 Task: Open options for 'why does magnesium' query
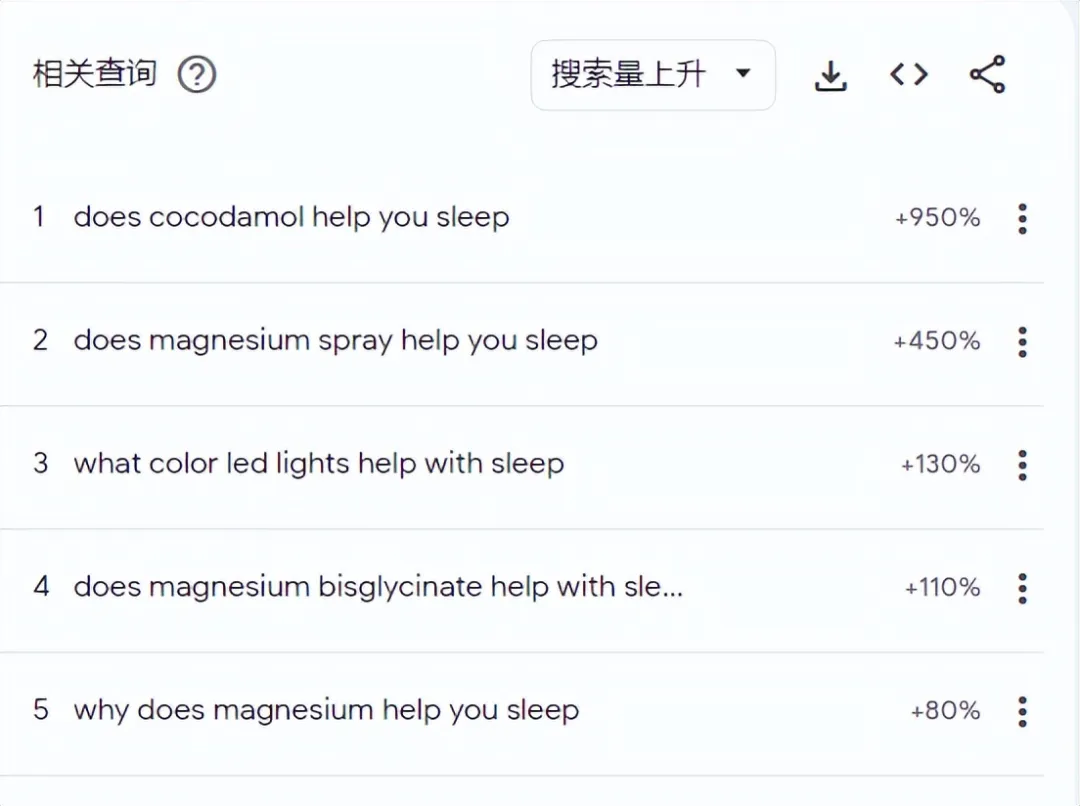(x=1022, y=711)
